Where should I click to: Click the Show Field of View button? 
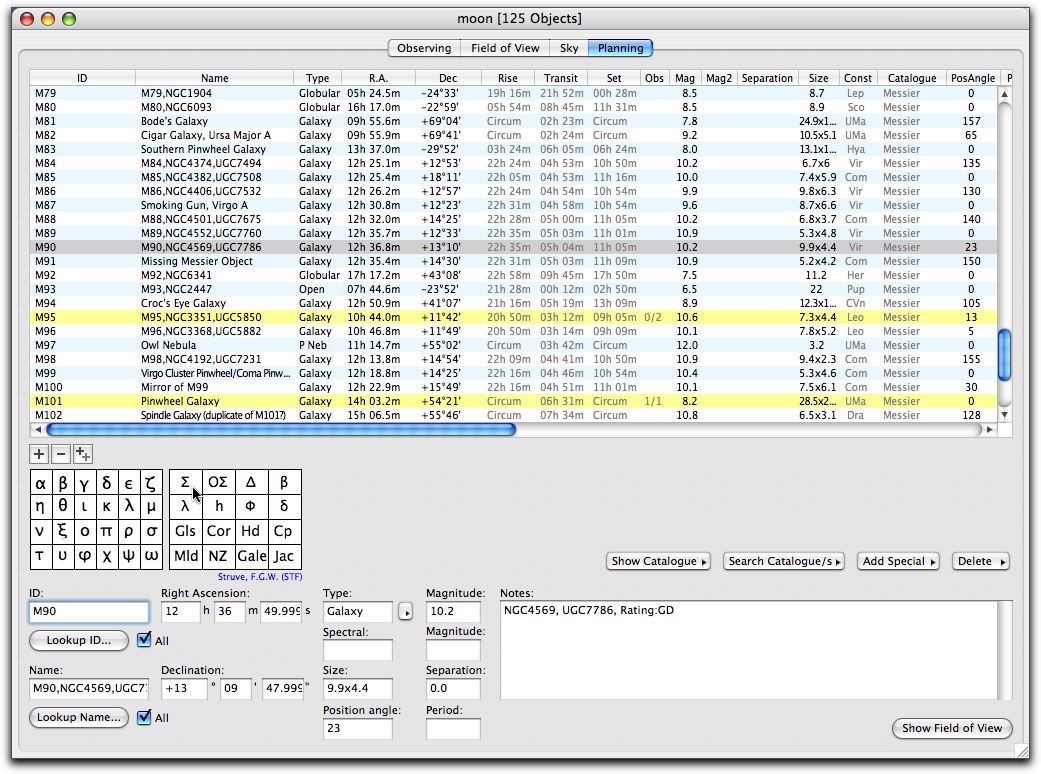[x=951, y=728]
